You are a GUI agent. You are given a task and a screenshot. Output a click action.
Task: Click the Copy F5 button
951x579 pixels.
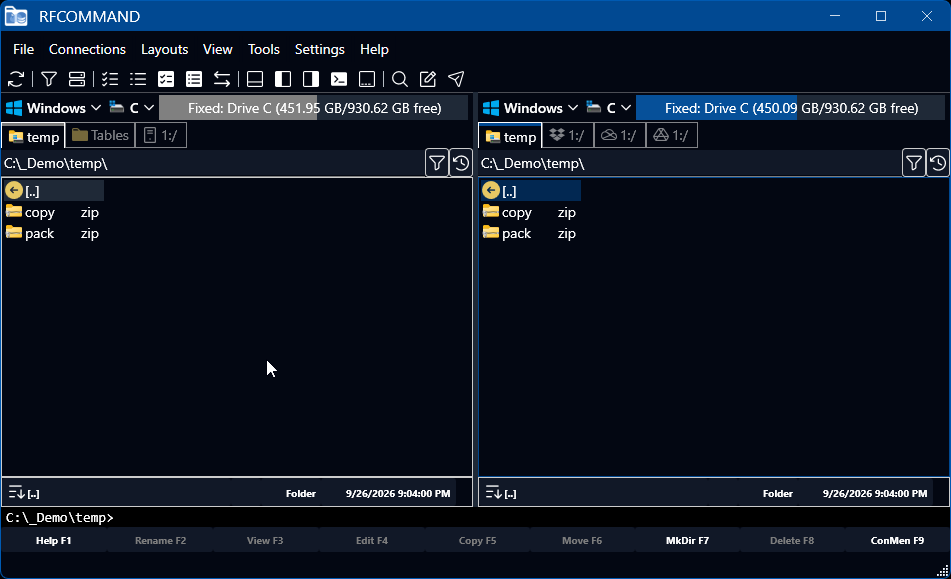tap(477, 540)
